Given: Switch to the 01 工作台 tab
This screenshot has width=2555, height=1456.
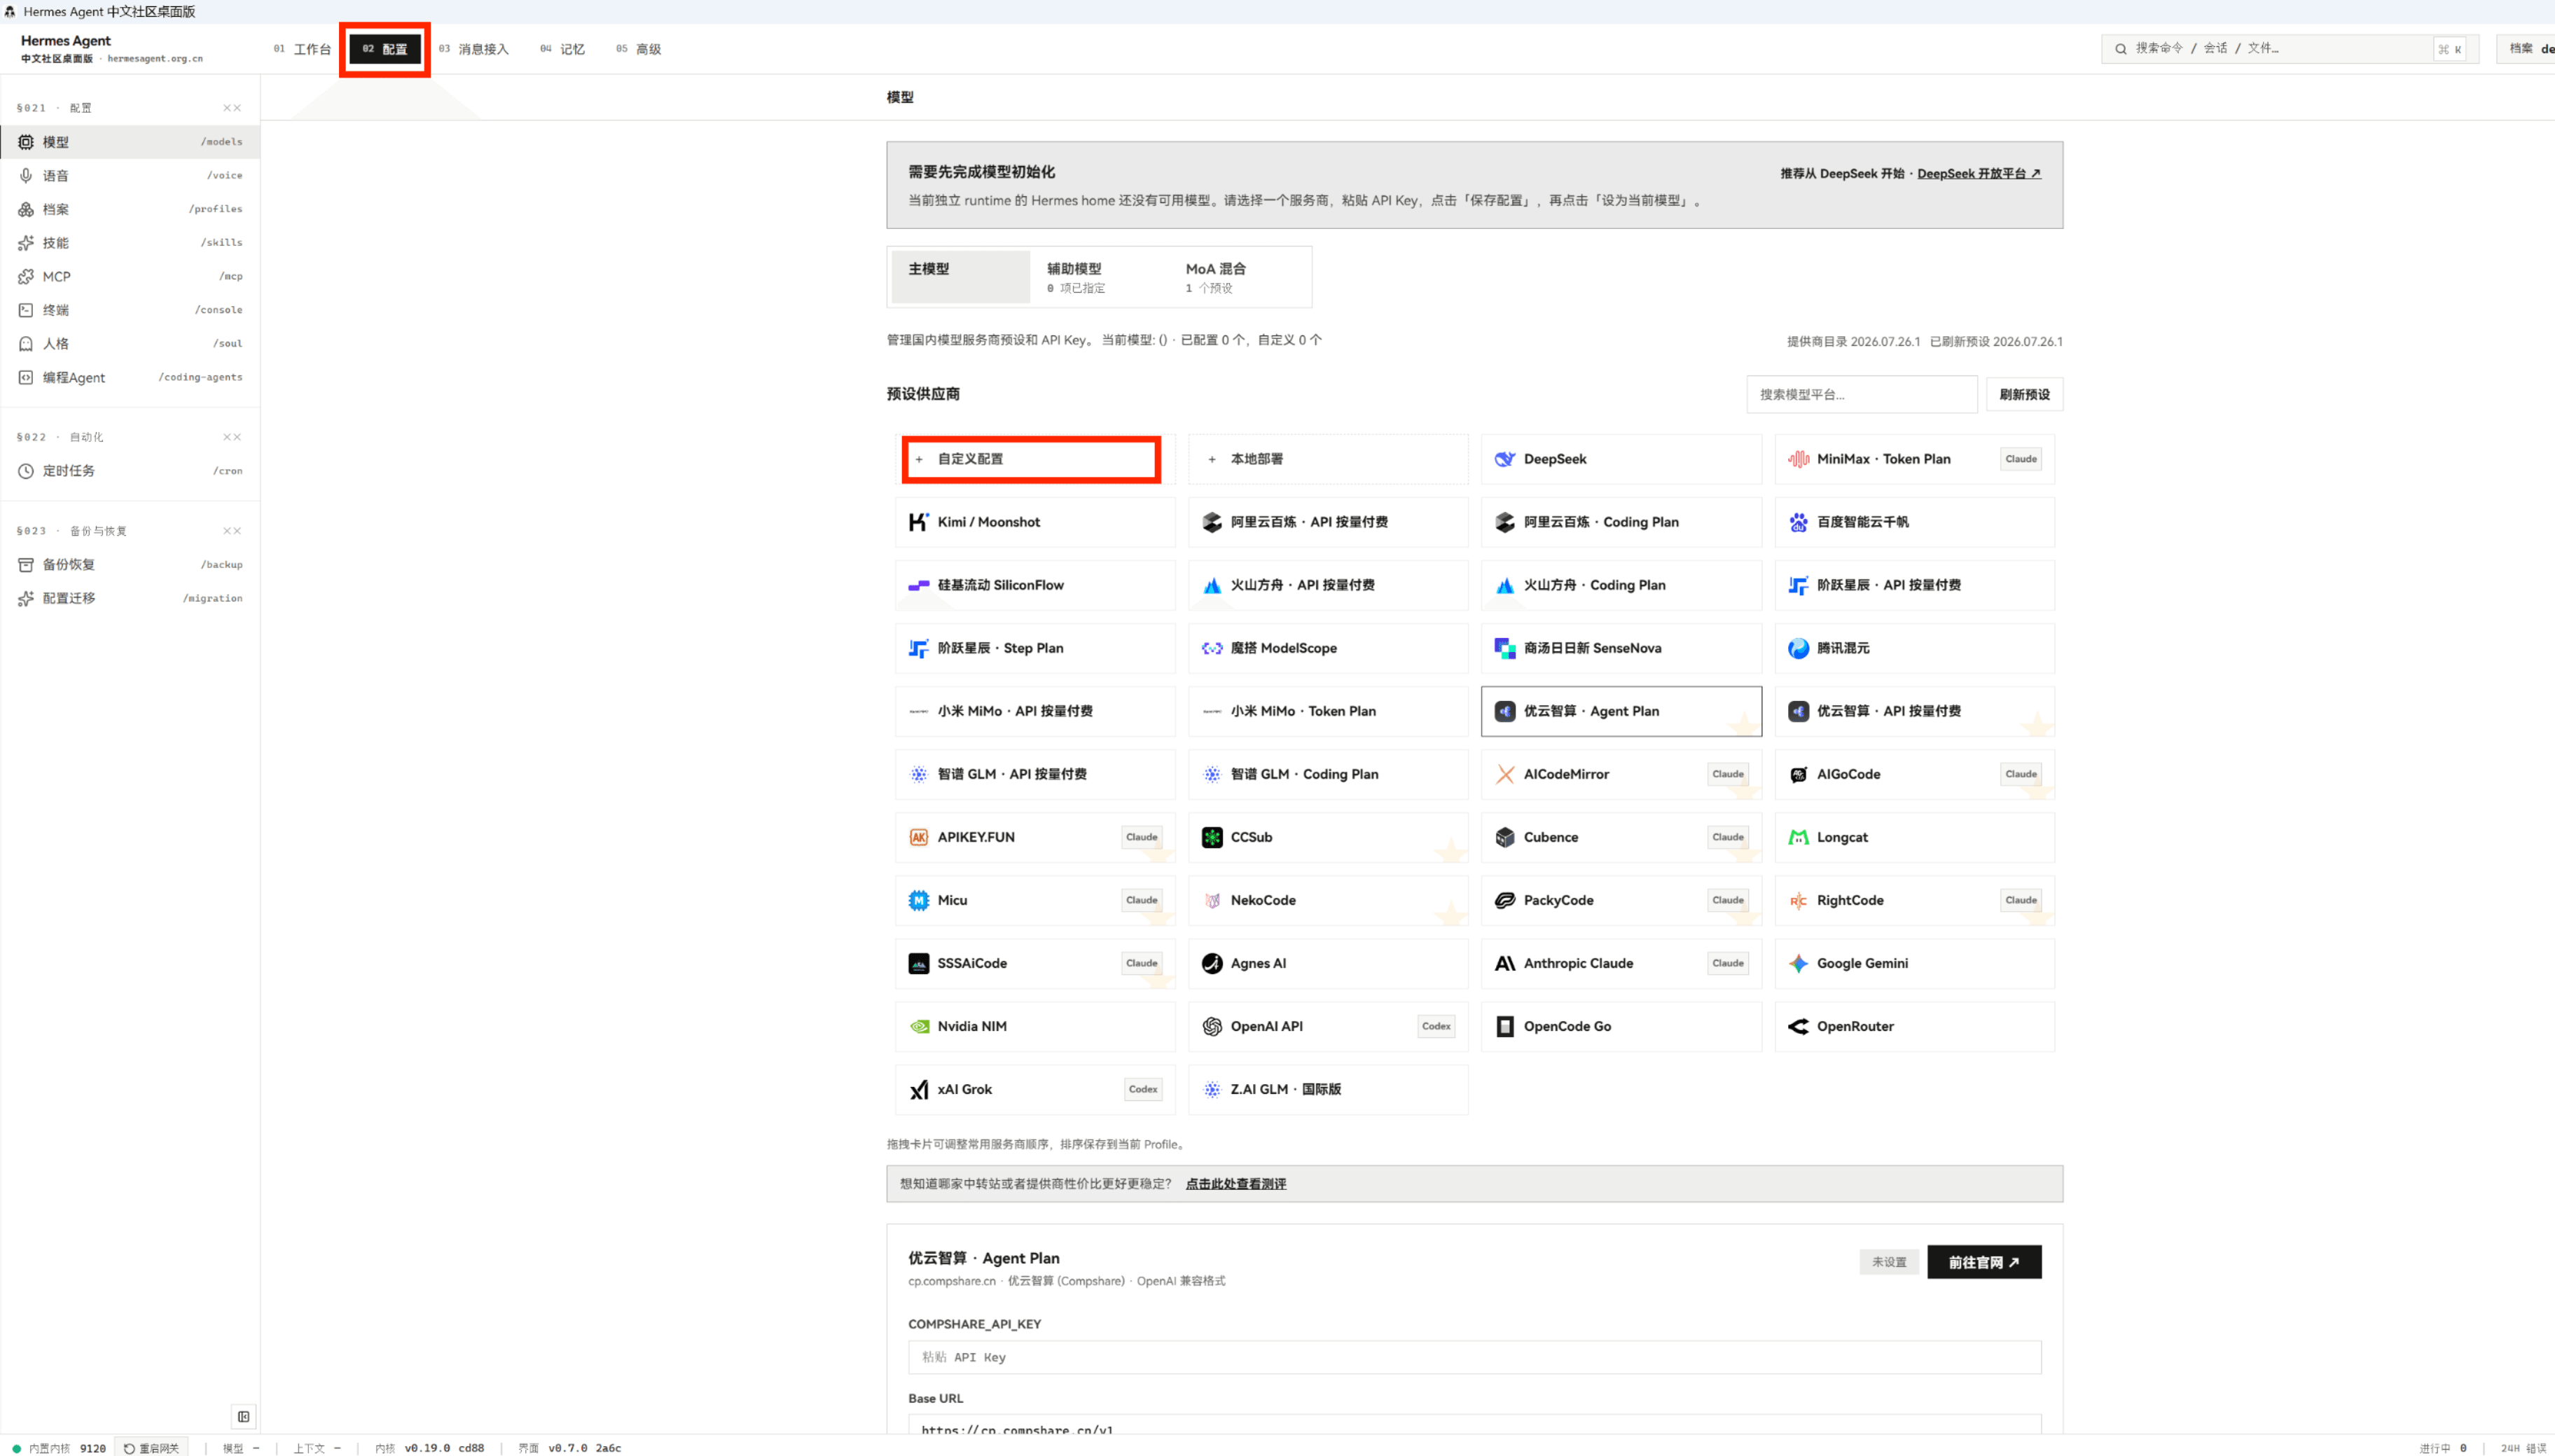Looking at the screenshot, I should [x=302, y=49].
